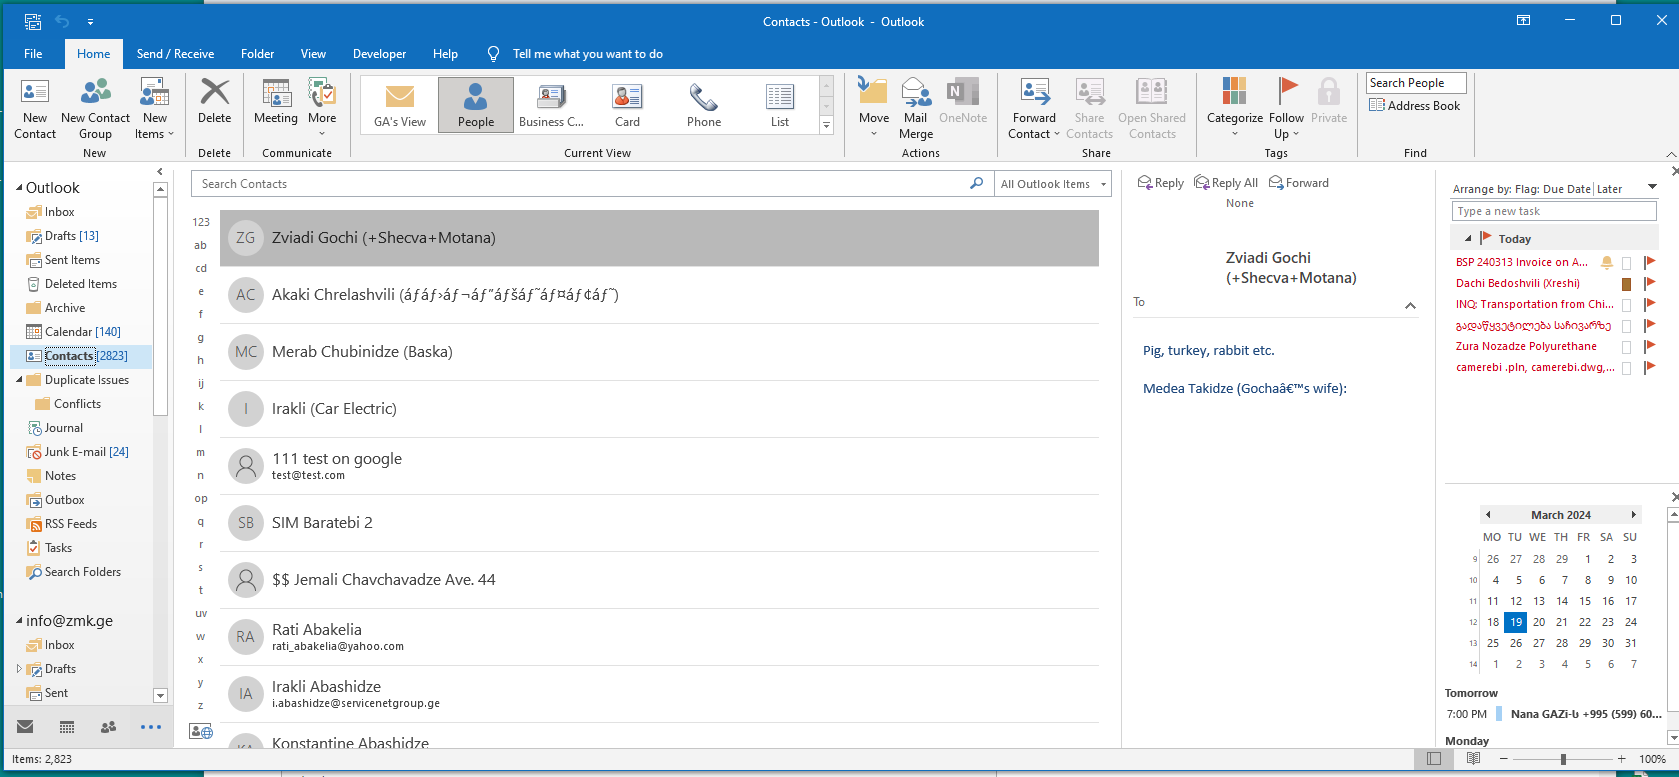The height and width of the screenshot is (777, 1679).
Task: Reply to the contact
Action: click(x=1161, y=183)
